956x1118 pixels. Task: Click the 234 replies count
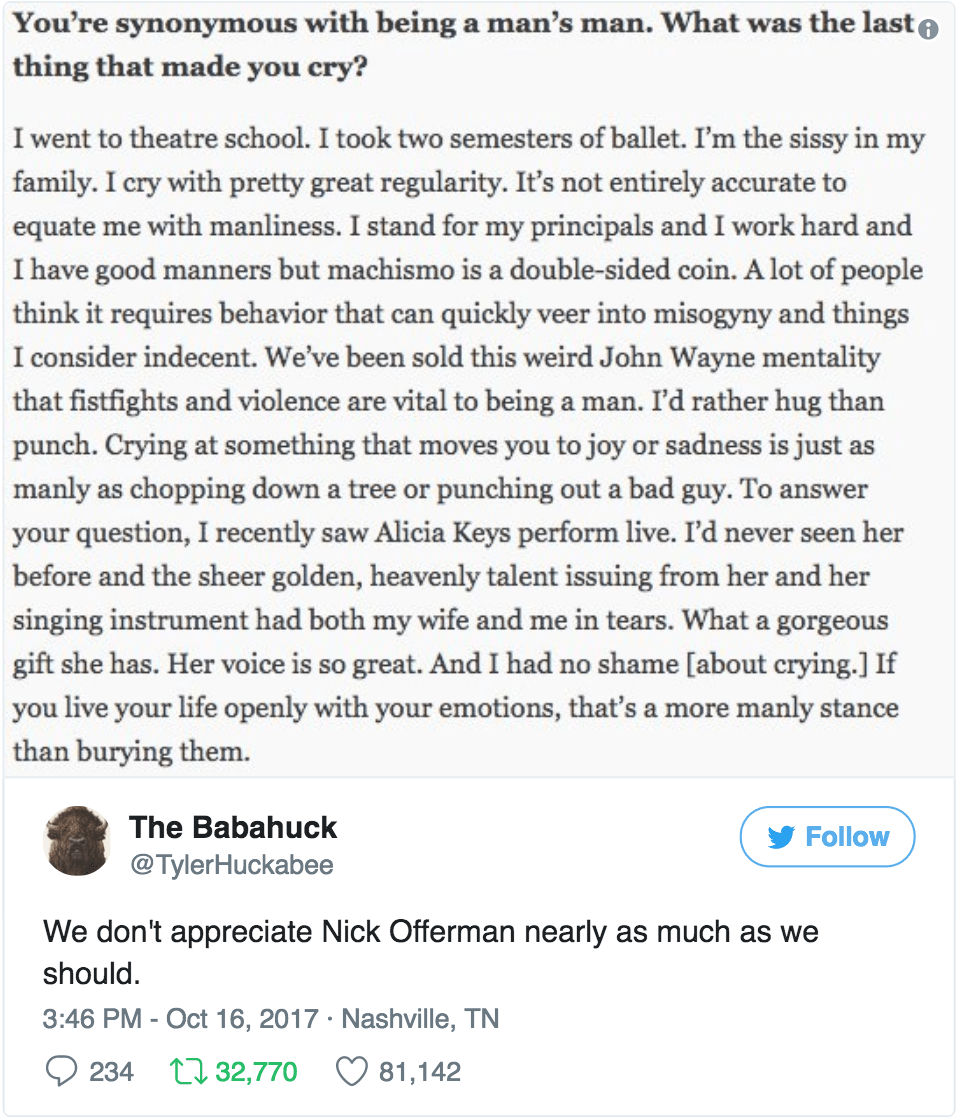[111, 1072]
